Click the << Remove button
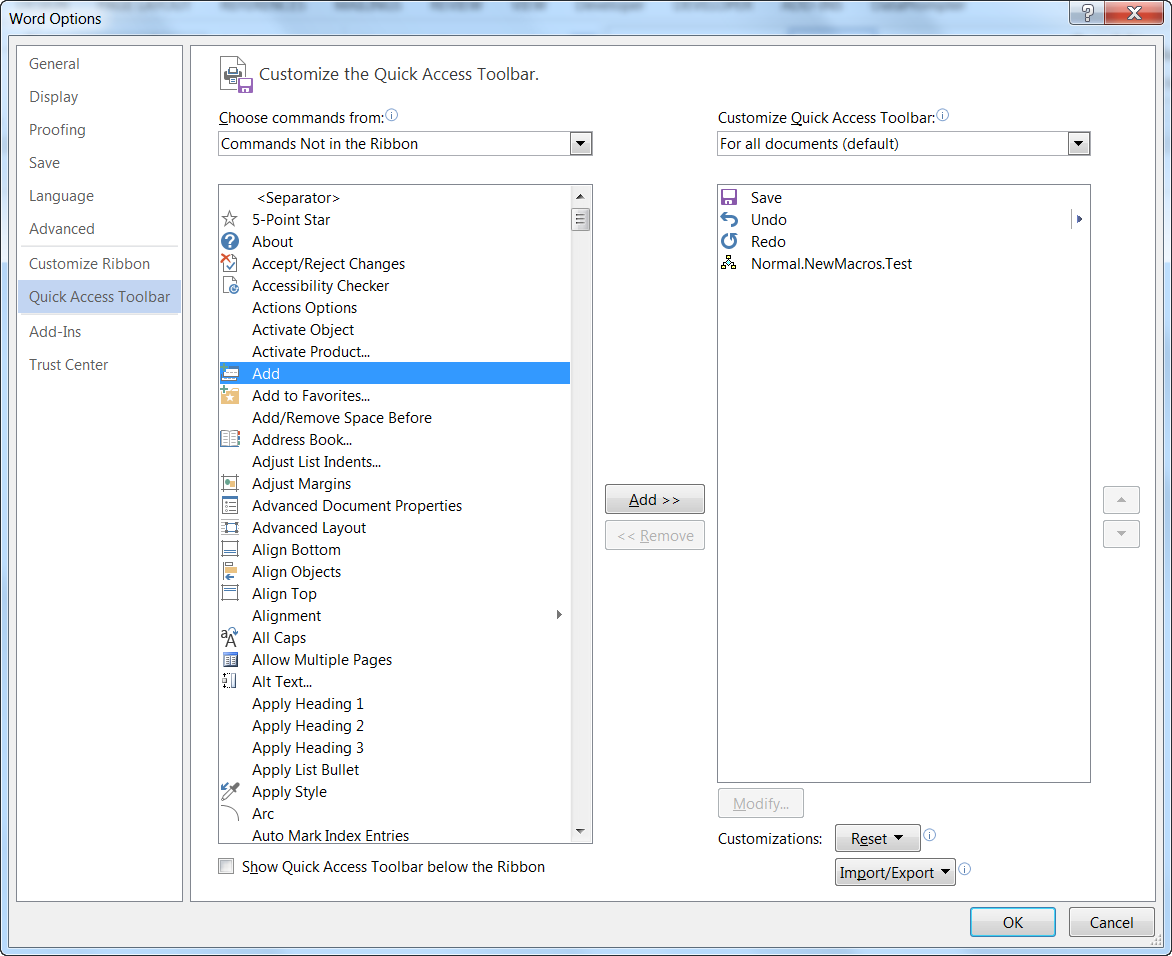This screenshot has height=956, width=1172. coord(655,535)
